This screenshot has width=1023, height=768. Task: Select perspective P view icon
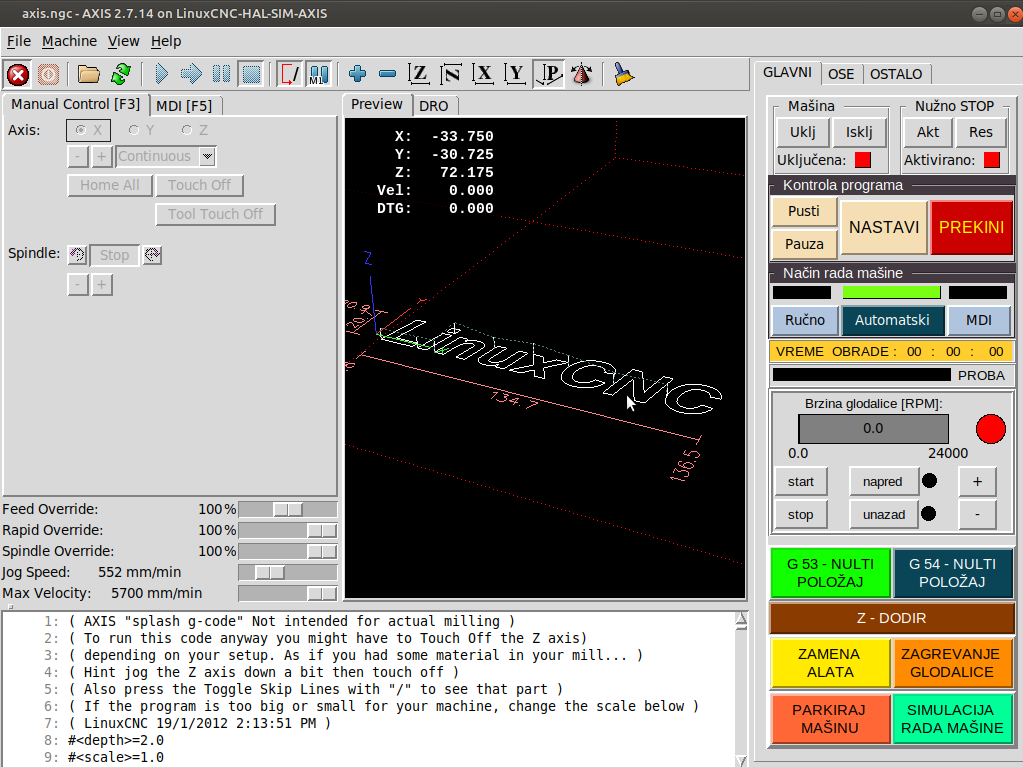(x=549, y=74)
